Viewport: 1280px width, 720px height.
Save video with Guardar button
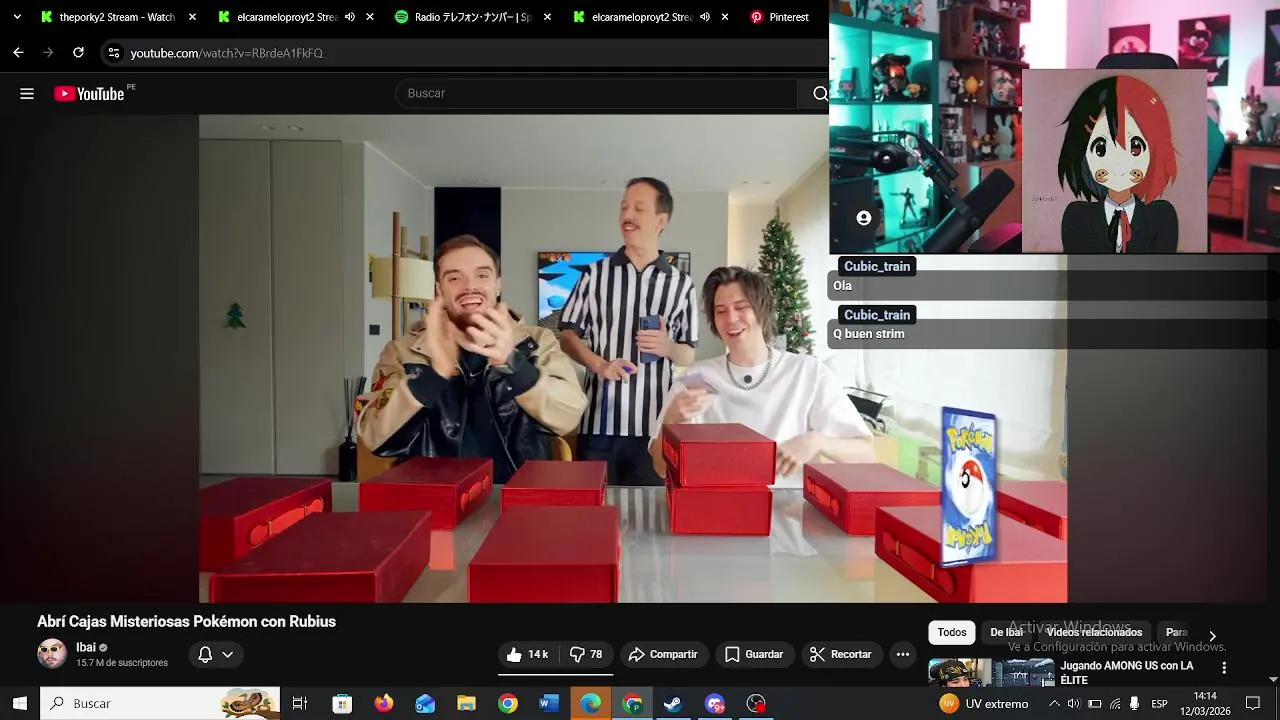754,654
